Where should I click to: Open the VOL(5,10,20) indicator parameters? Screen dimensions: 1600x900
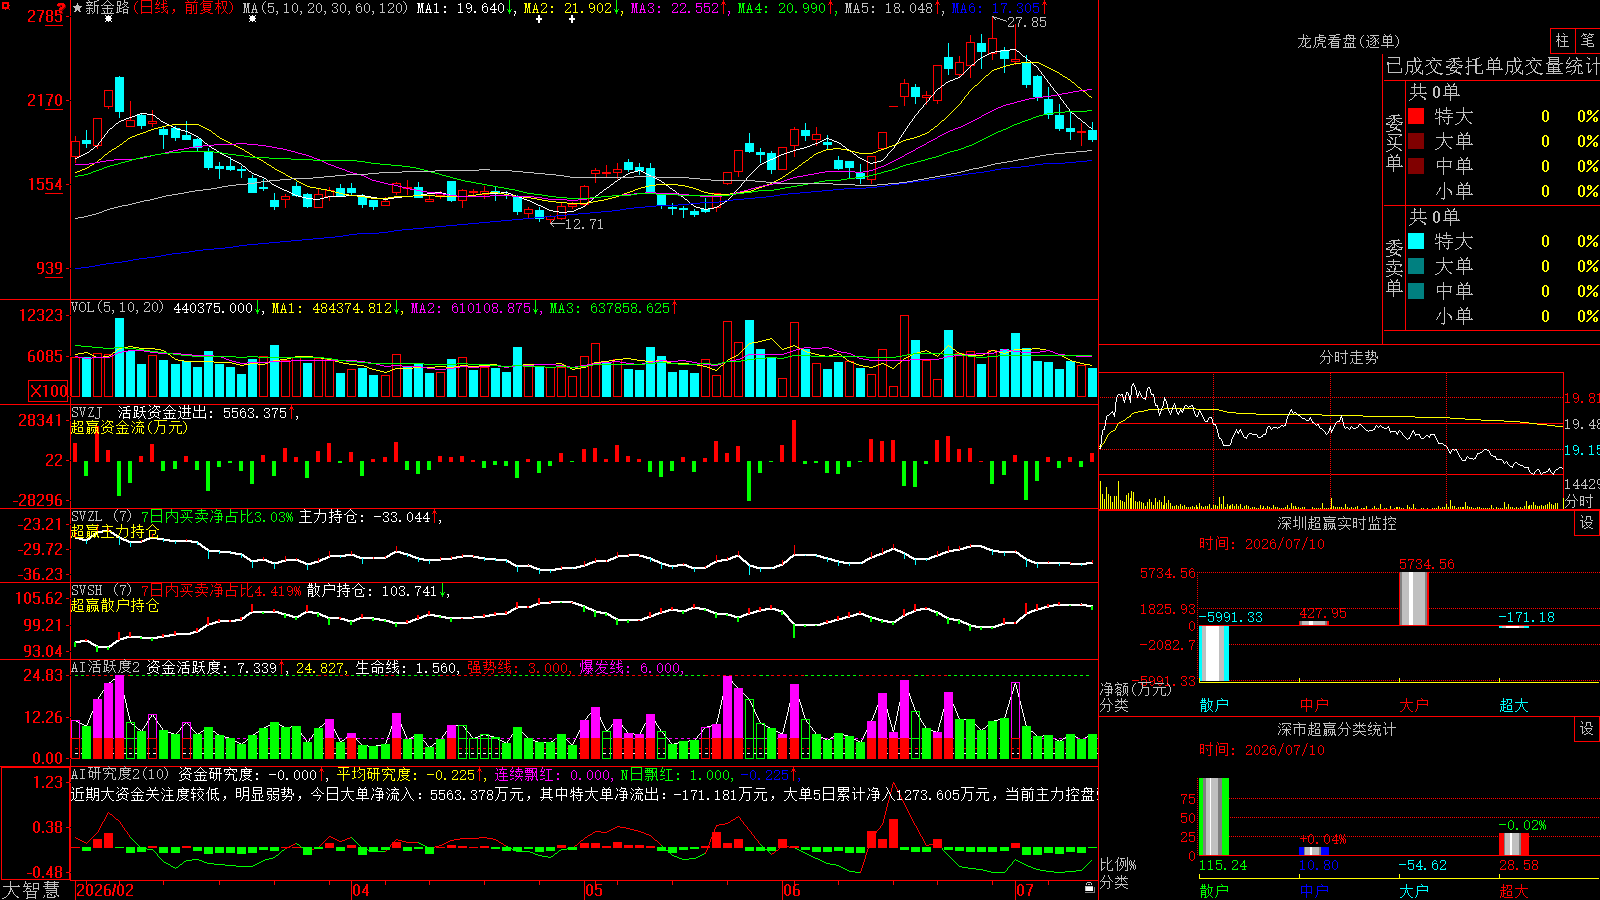[x=117, y=308]
